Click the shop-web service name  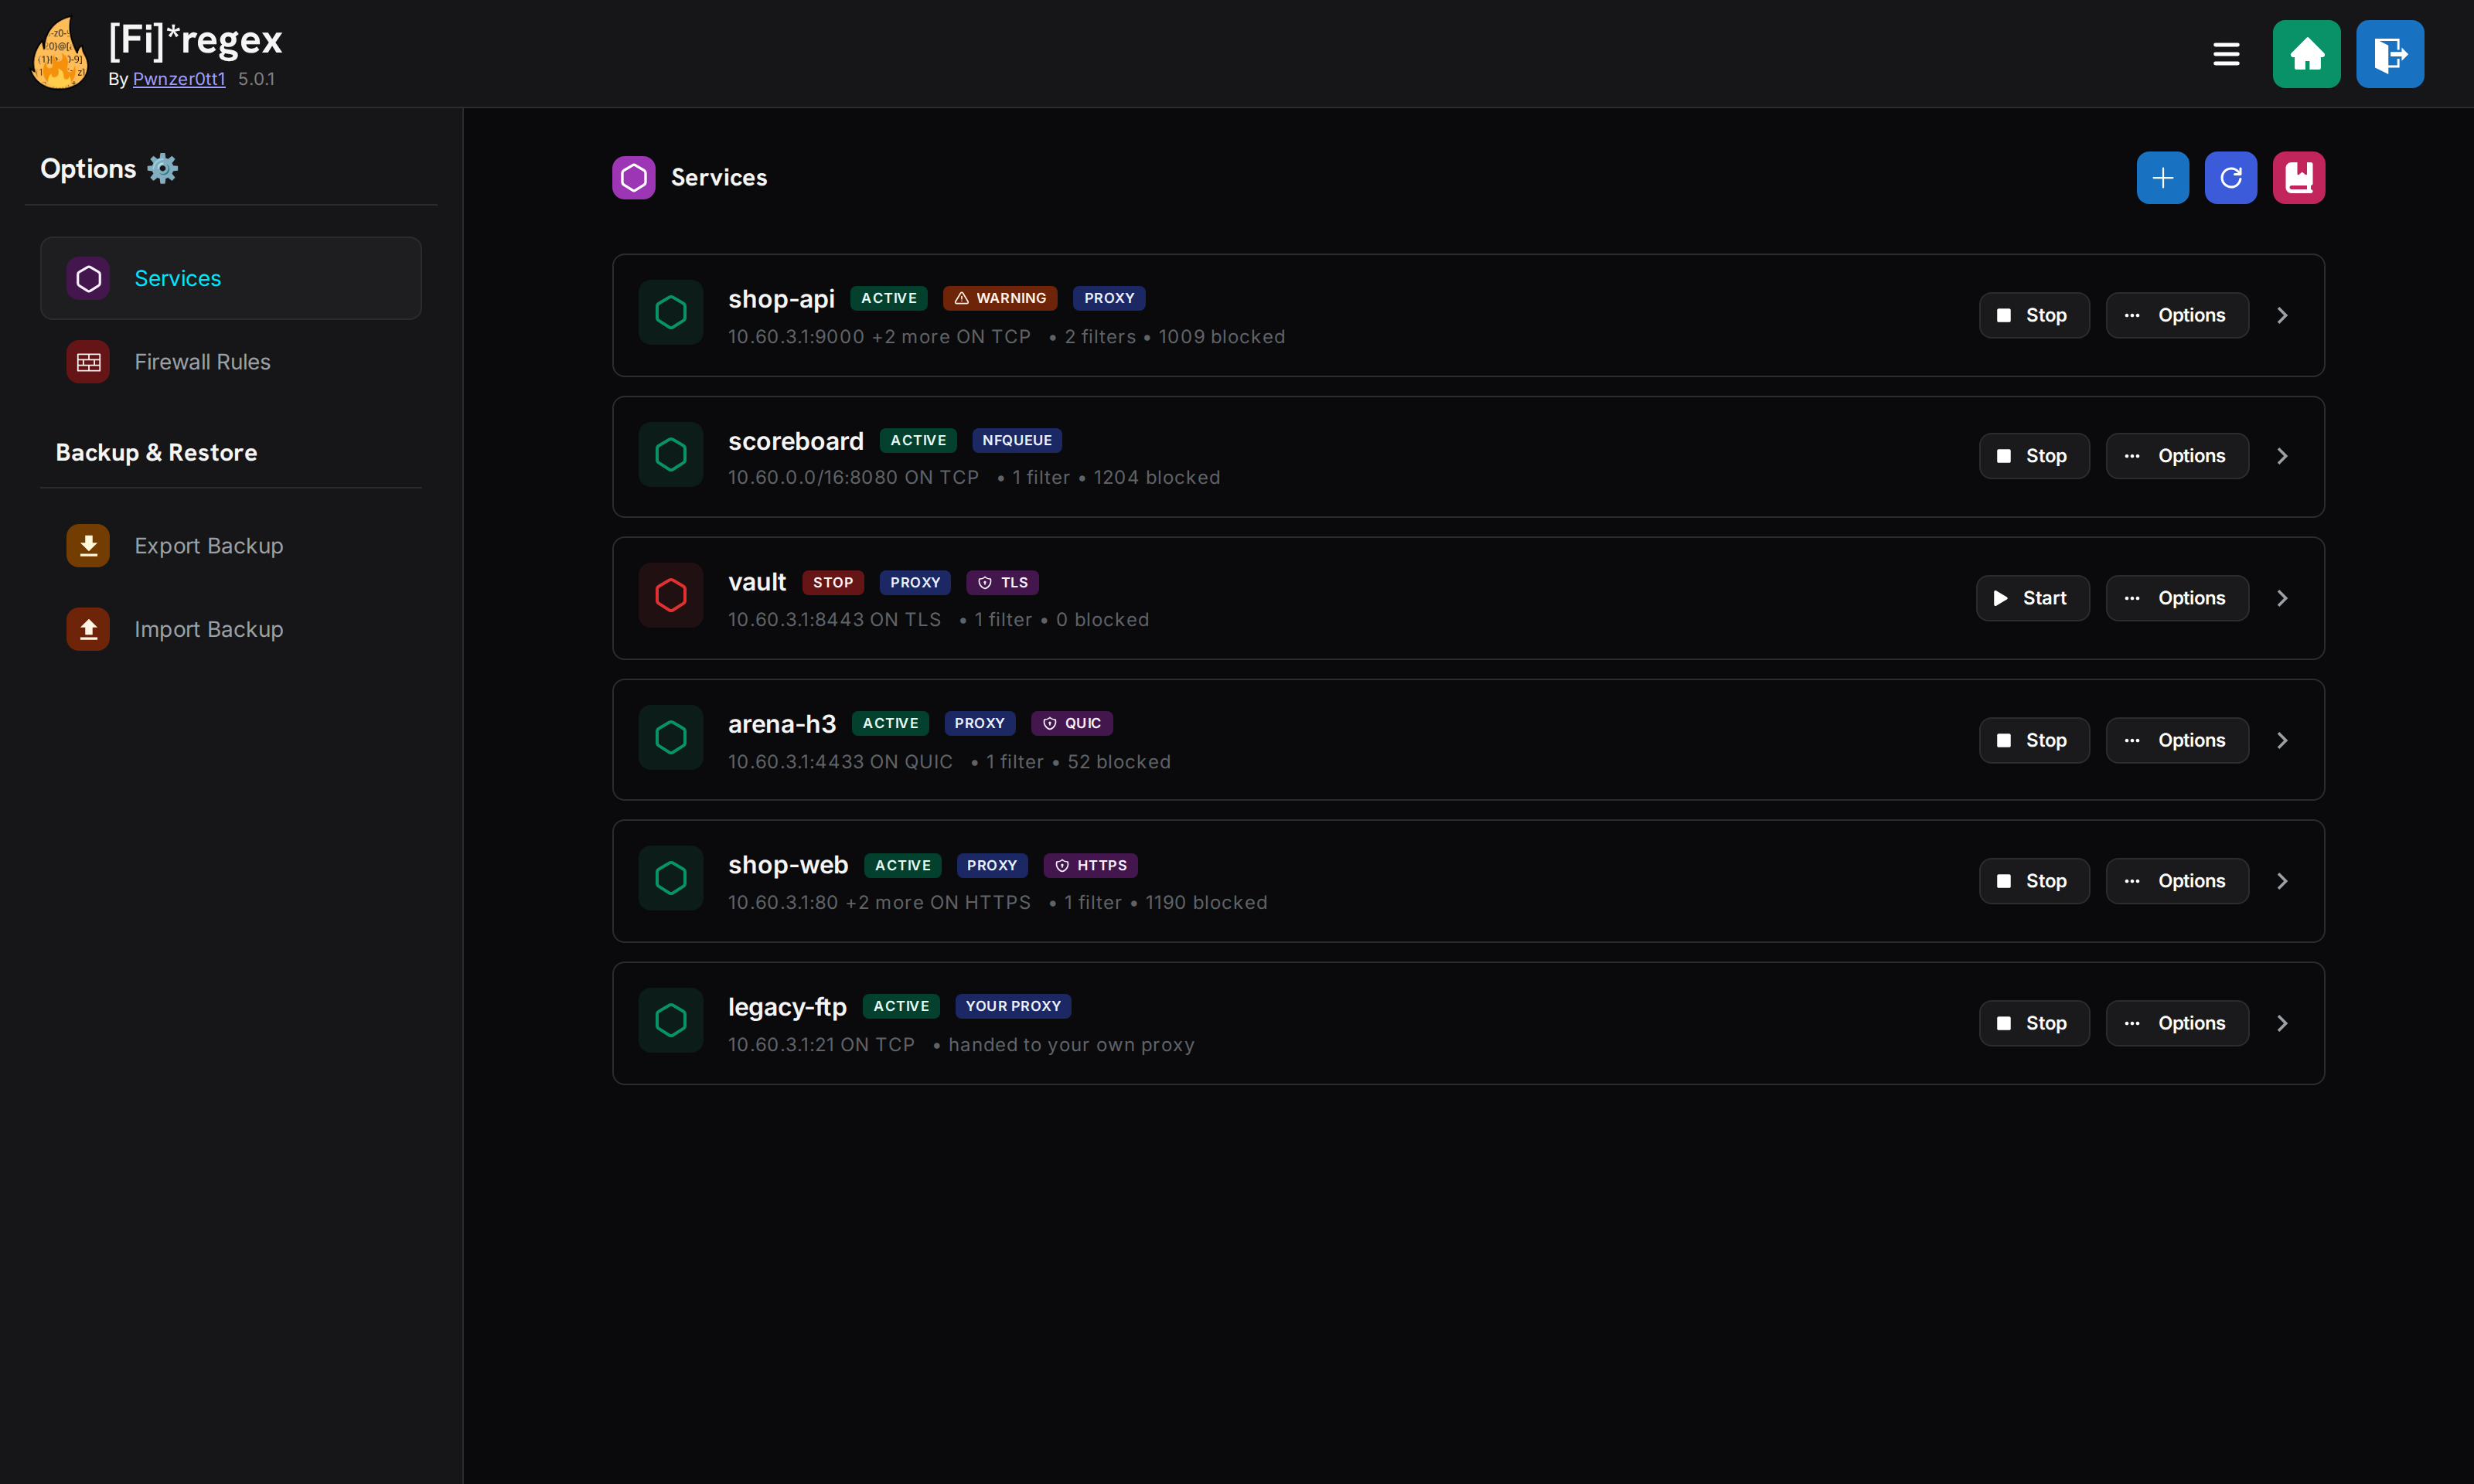click(x=788, y=865)
